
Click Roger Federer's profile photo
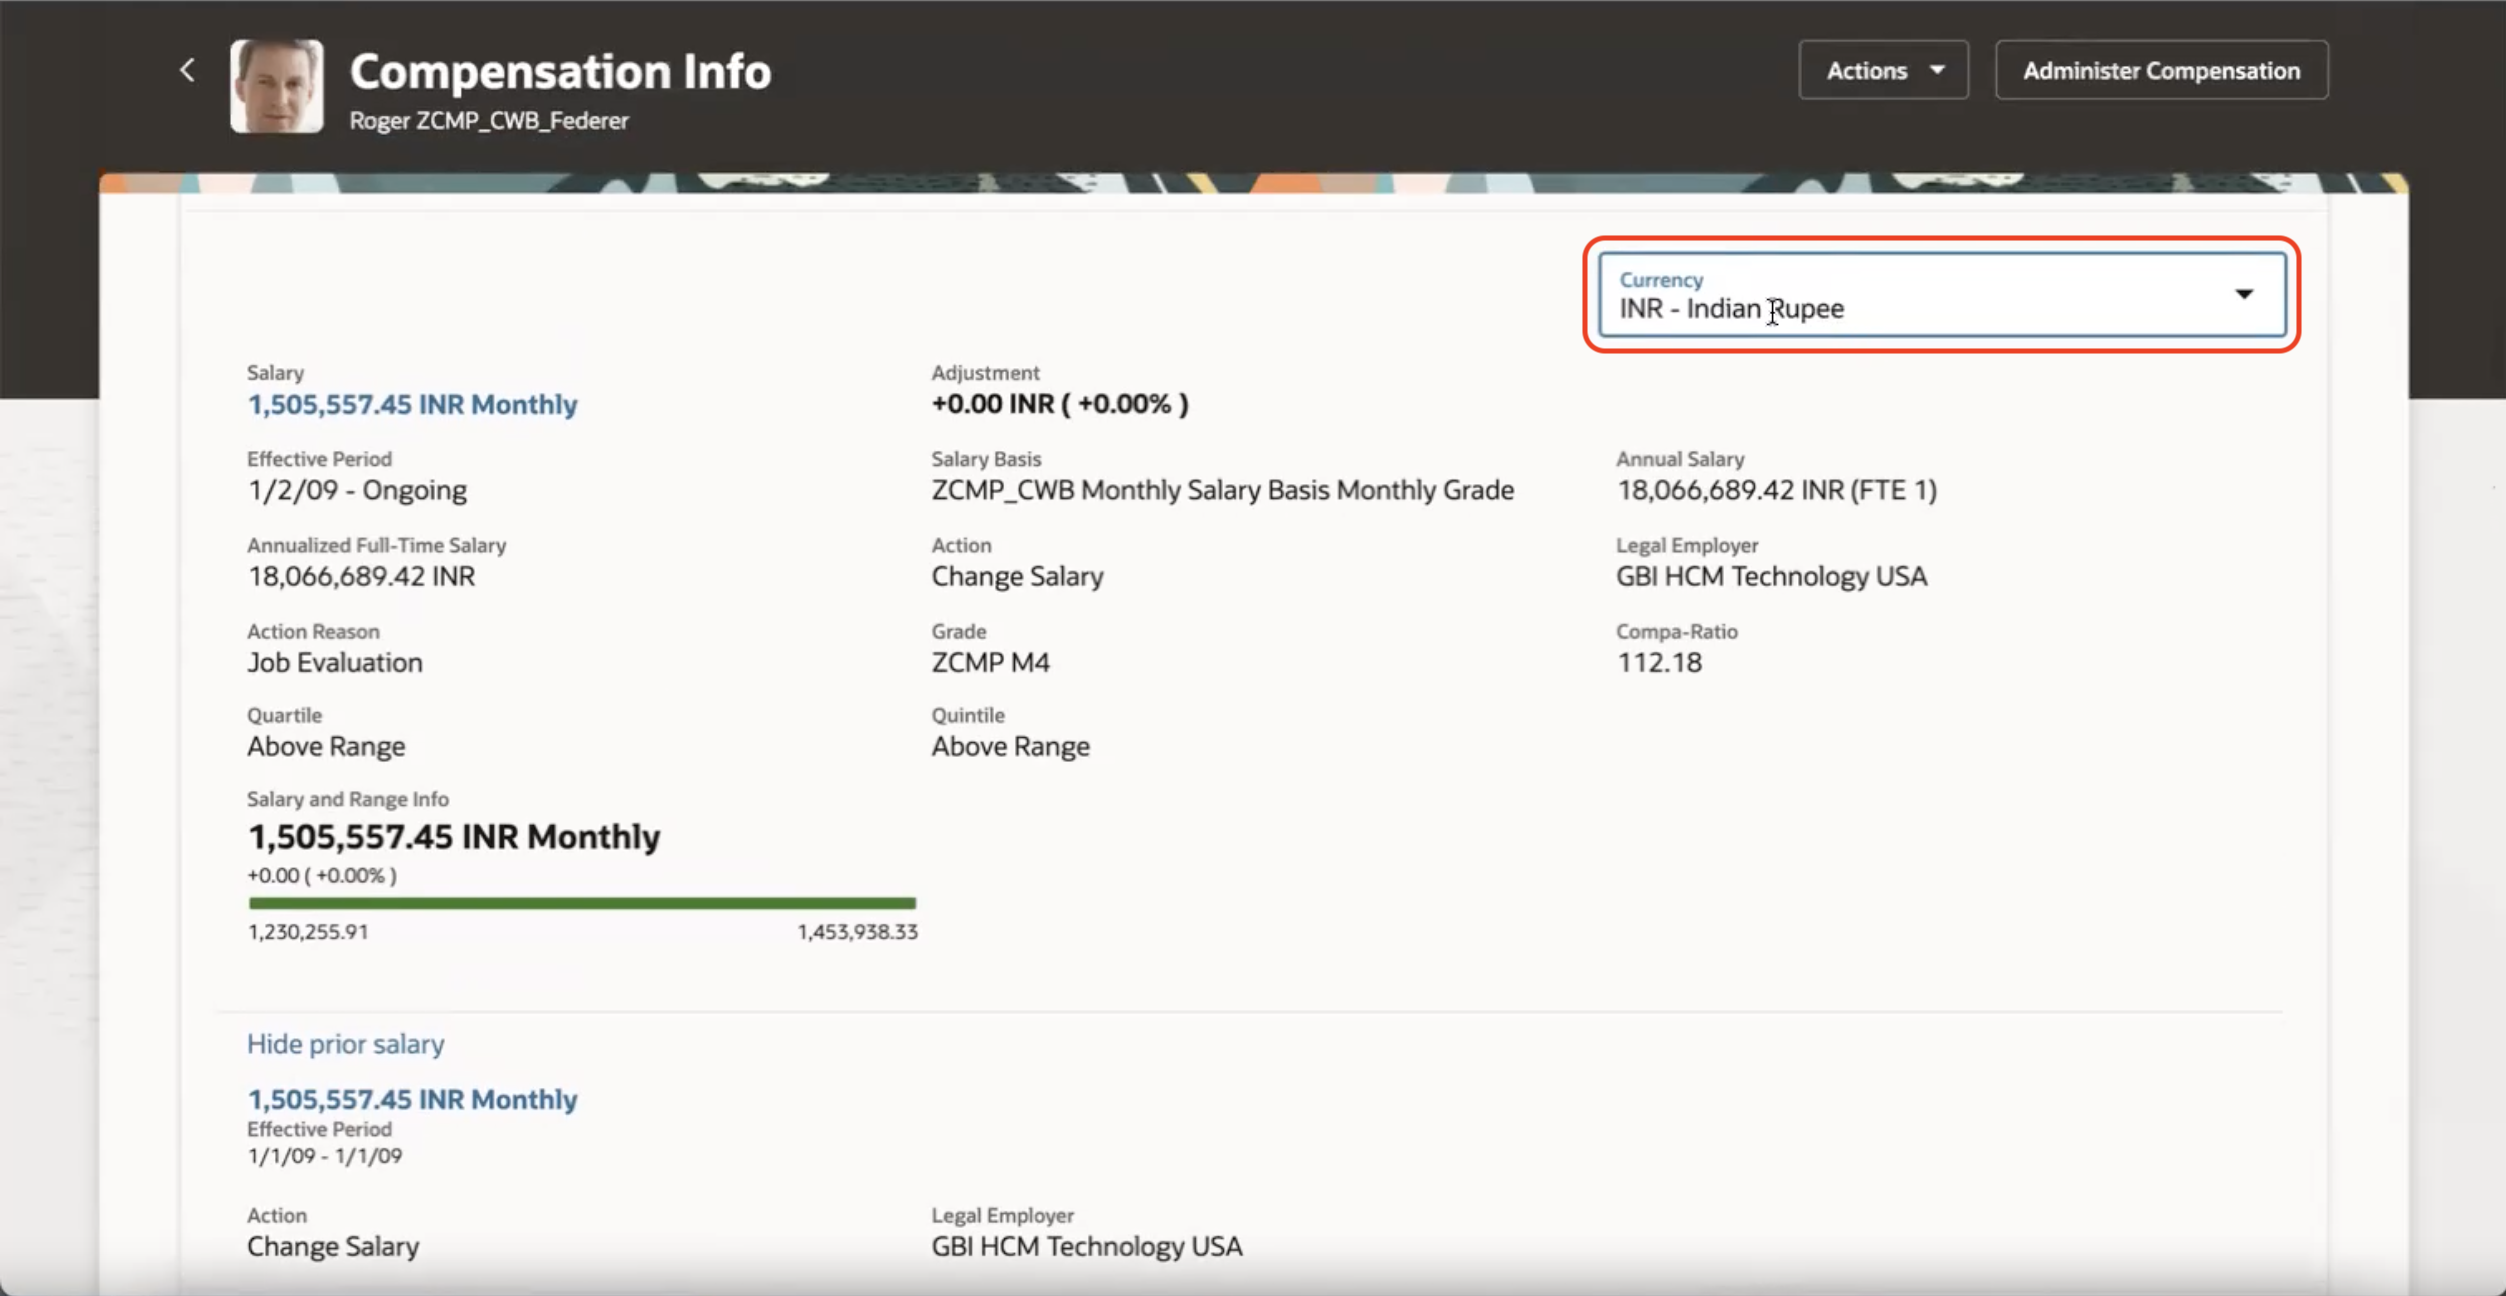tap(277, 86)
